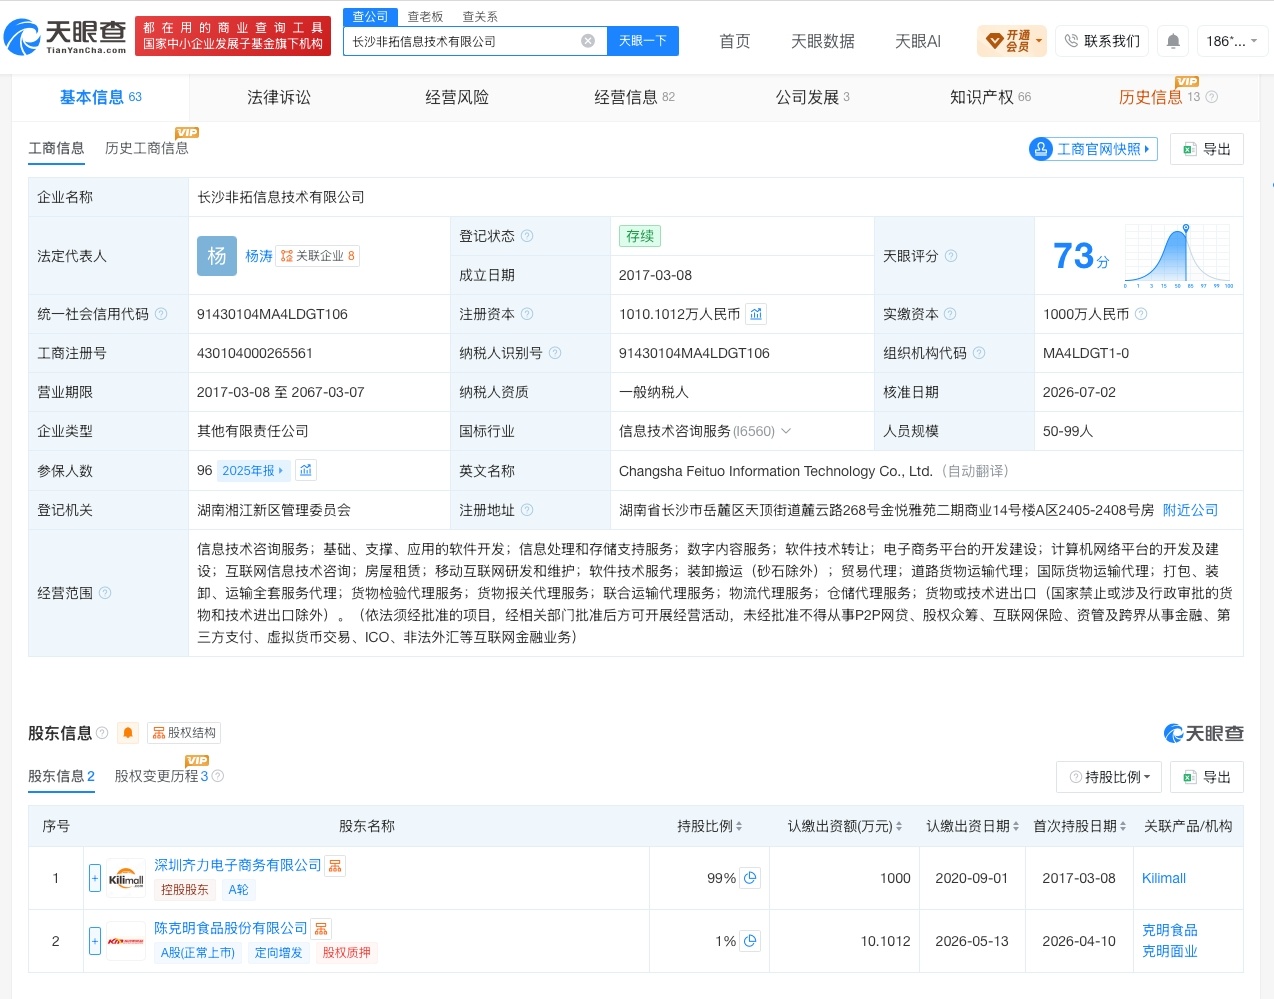Image resolution: width=1274 pixels, height=999 pixels.
Task: Show help for 纳税人识别号
Action: (x=555, y=353)
